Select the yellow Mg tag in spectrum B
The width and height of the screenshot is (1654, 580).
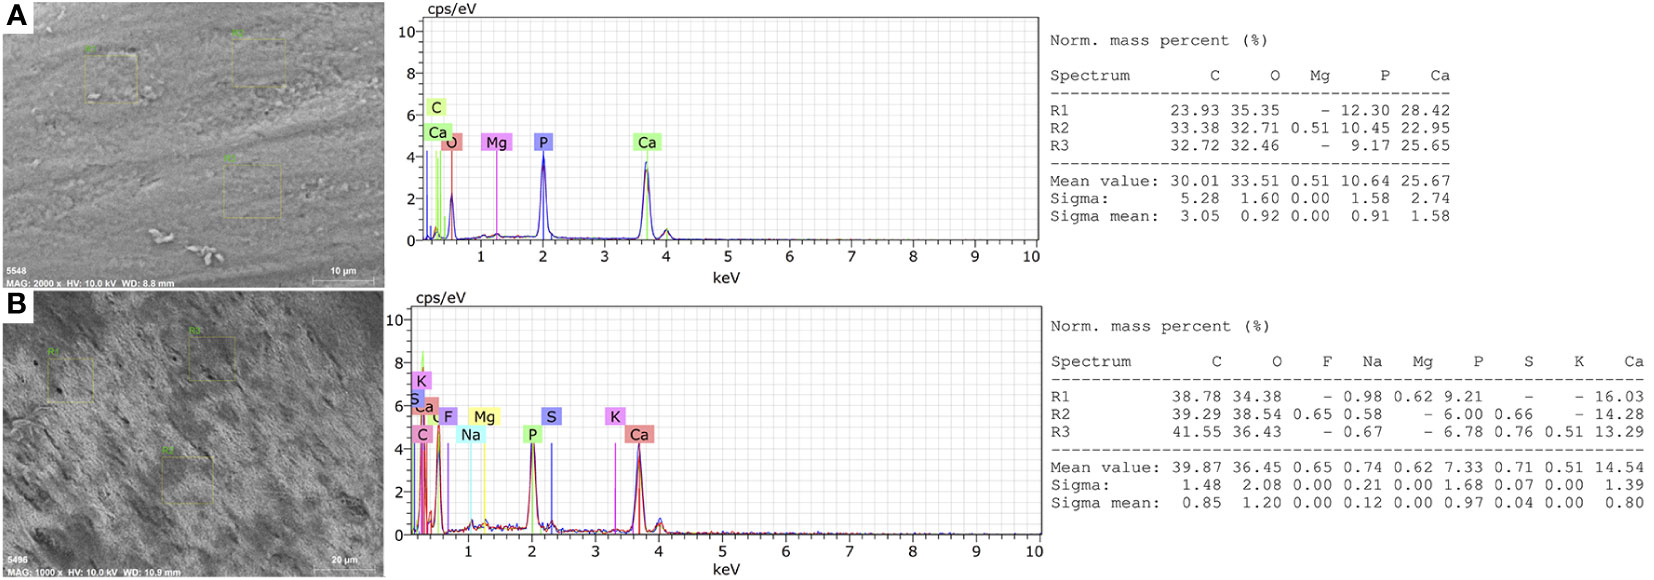(484, 416)
